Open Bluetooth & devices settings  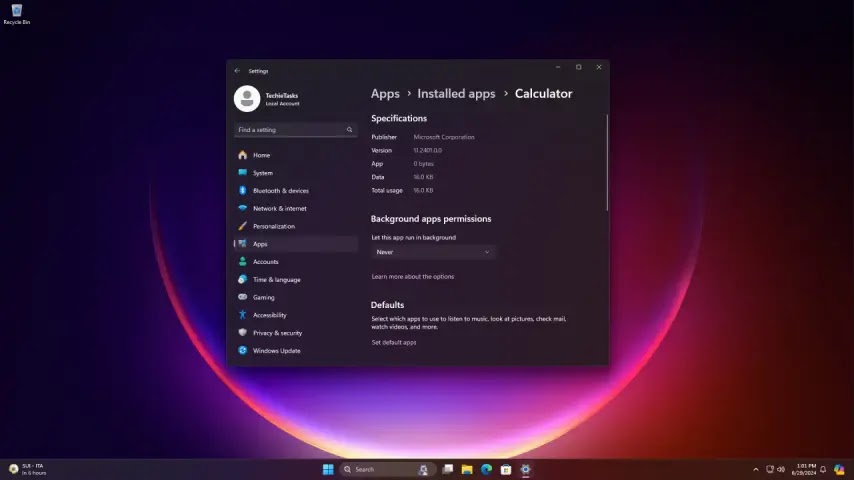[x=296, y=191]
